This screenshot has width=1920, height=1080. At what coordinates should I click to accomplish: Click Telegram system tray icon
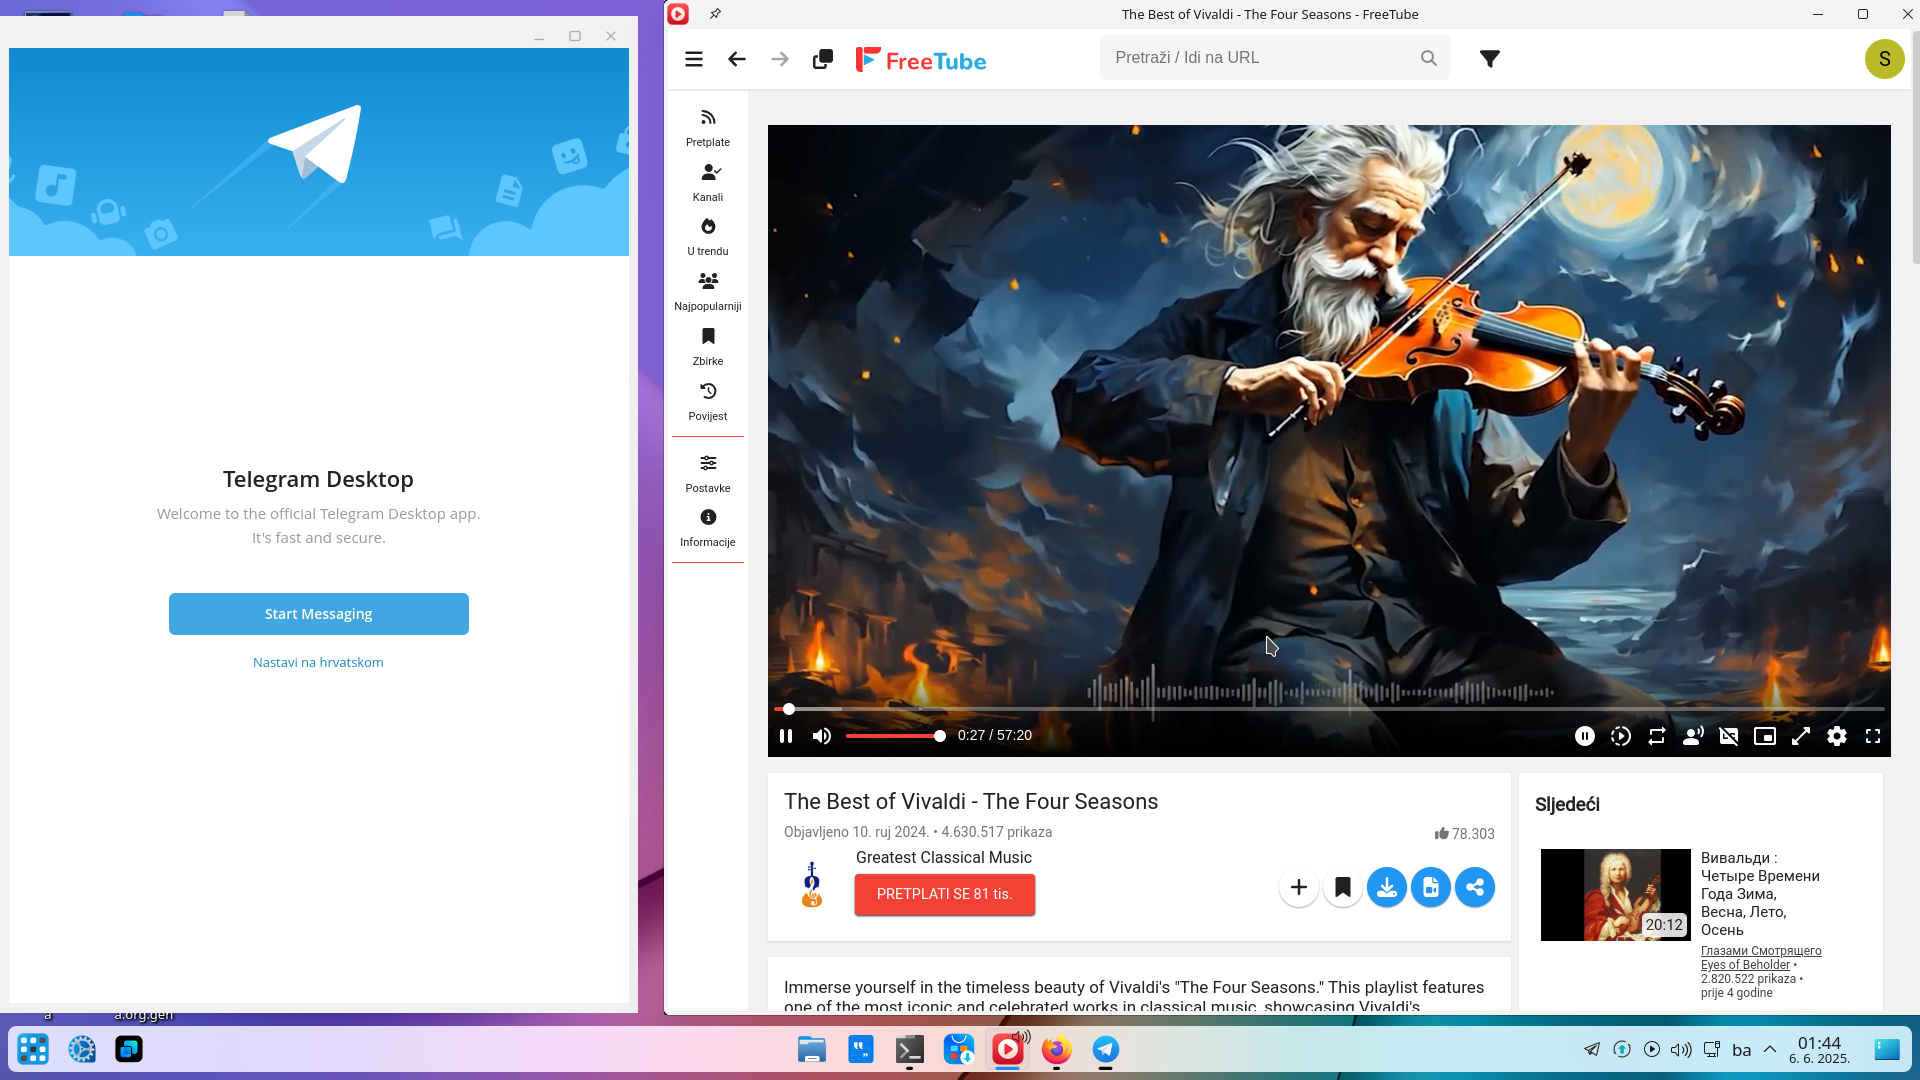point(1592,1049)
